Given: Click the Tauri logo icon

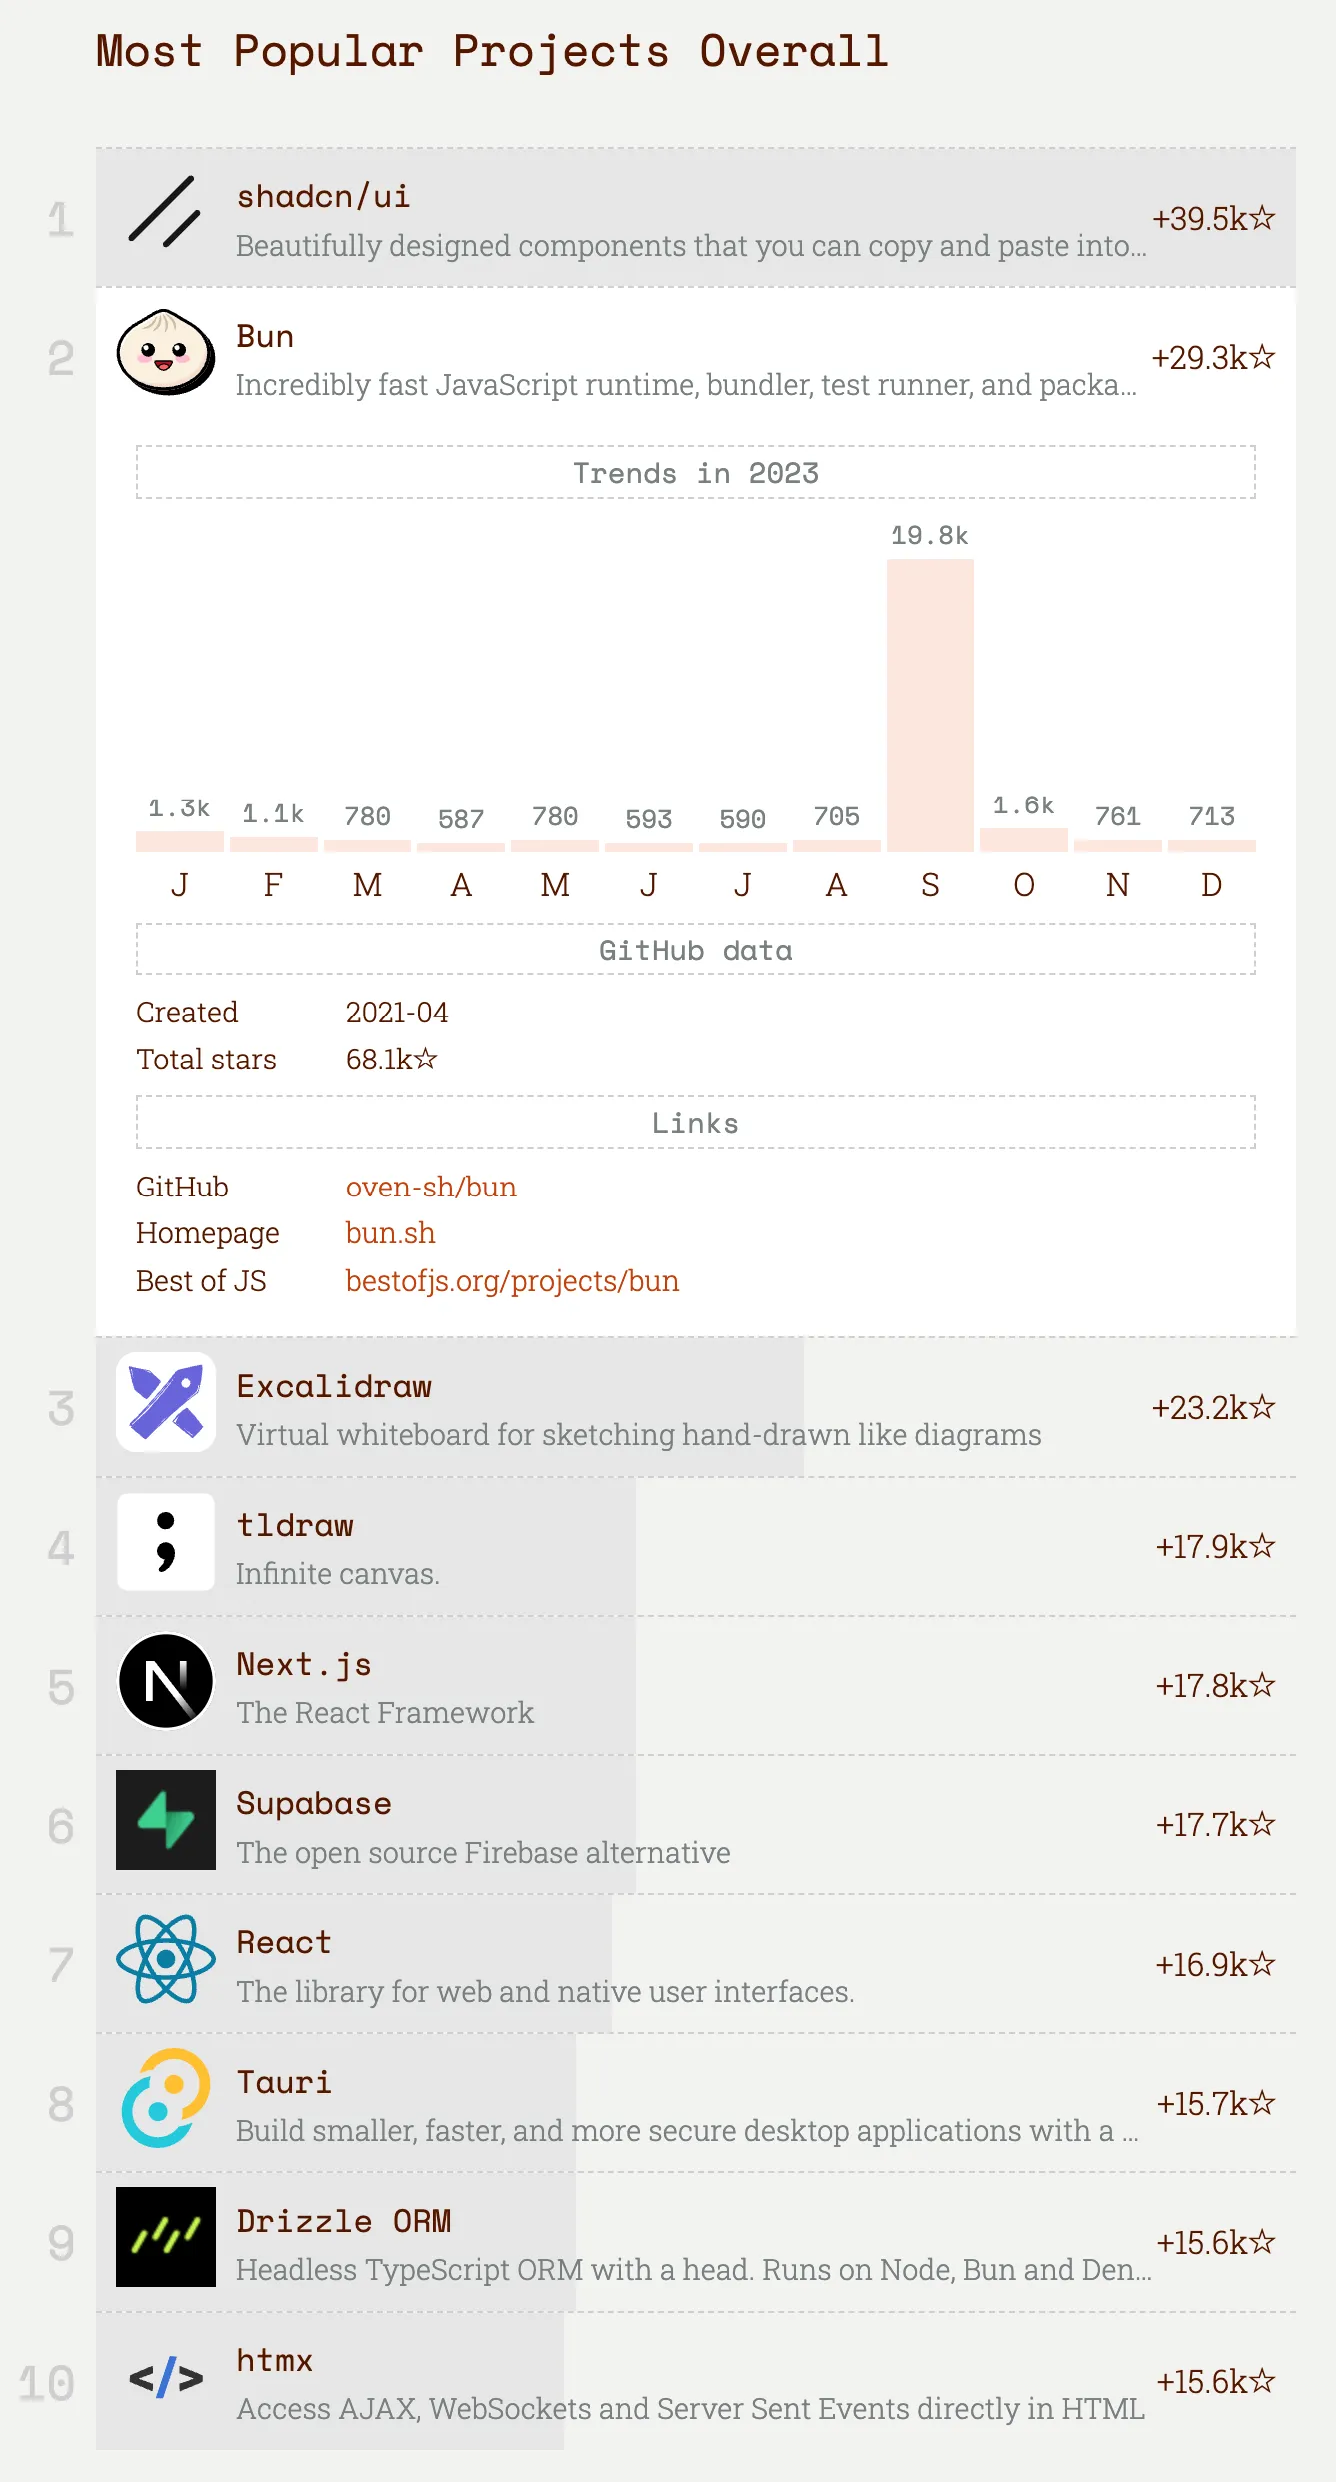Looking at the screenshot, I should [165, 2098].
